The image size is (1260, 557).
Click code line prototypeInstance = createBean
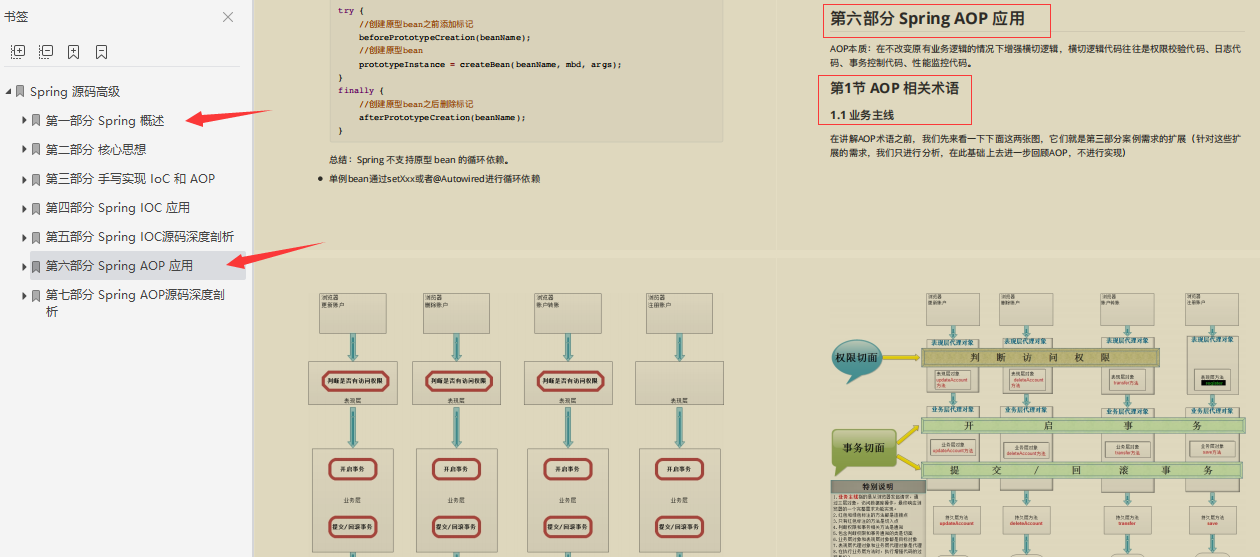[490, 64]
